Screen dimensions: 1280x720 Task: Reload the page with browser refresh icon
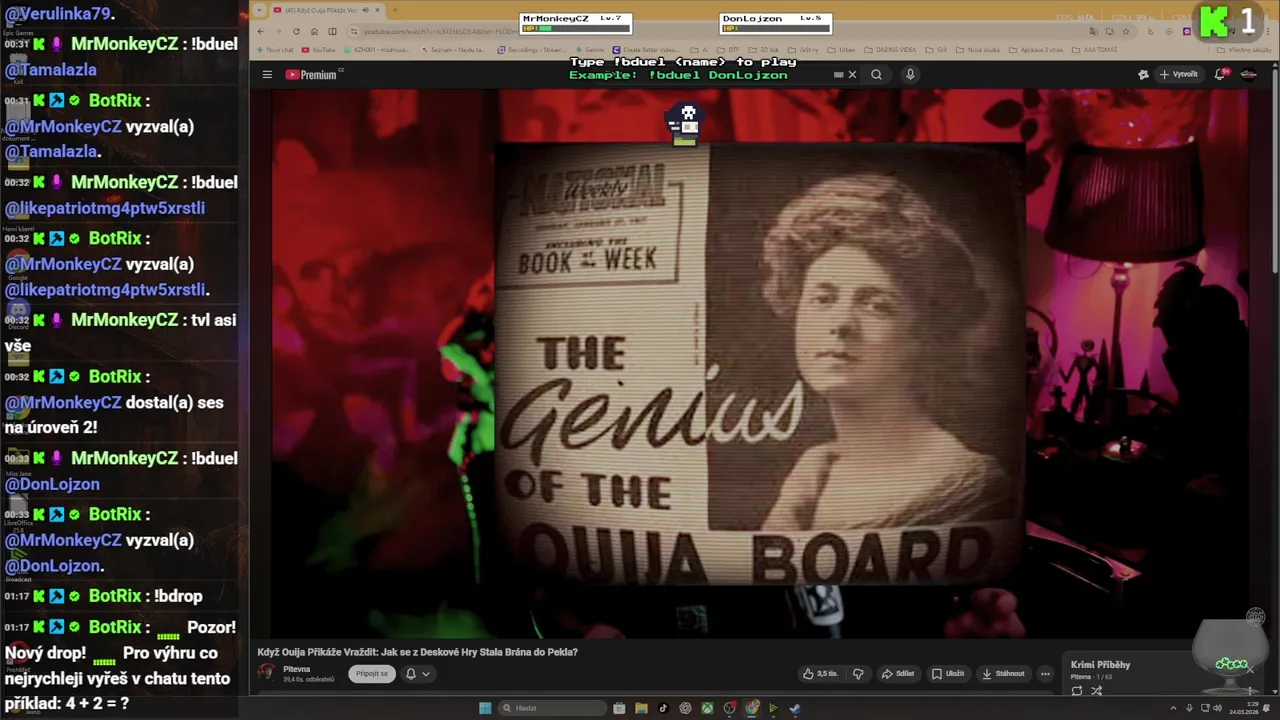tap(296, 31)
